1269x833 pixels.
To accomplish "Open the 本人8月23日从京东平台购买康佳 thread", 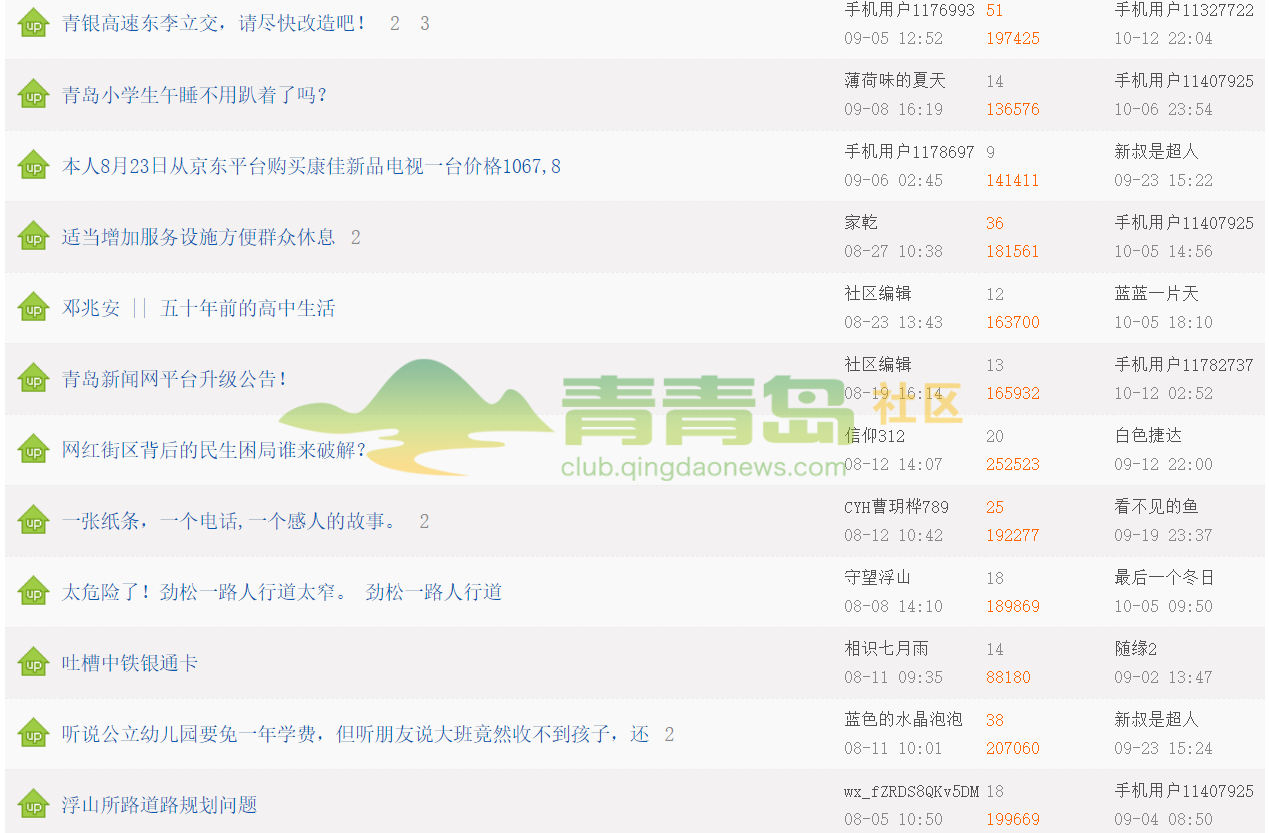I will coord(311,166).
